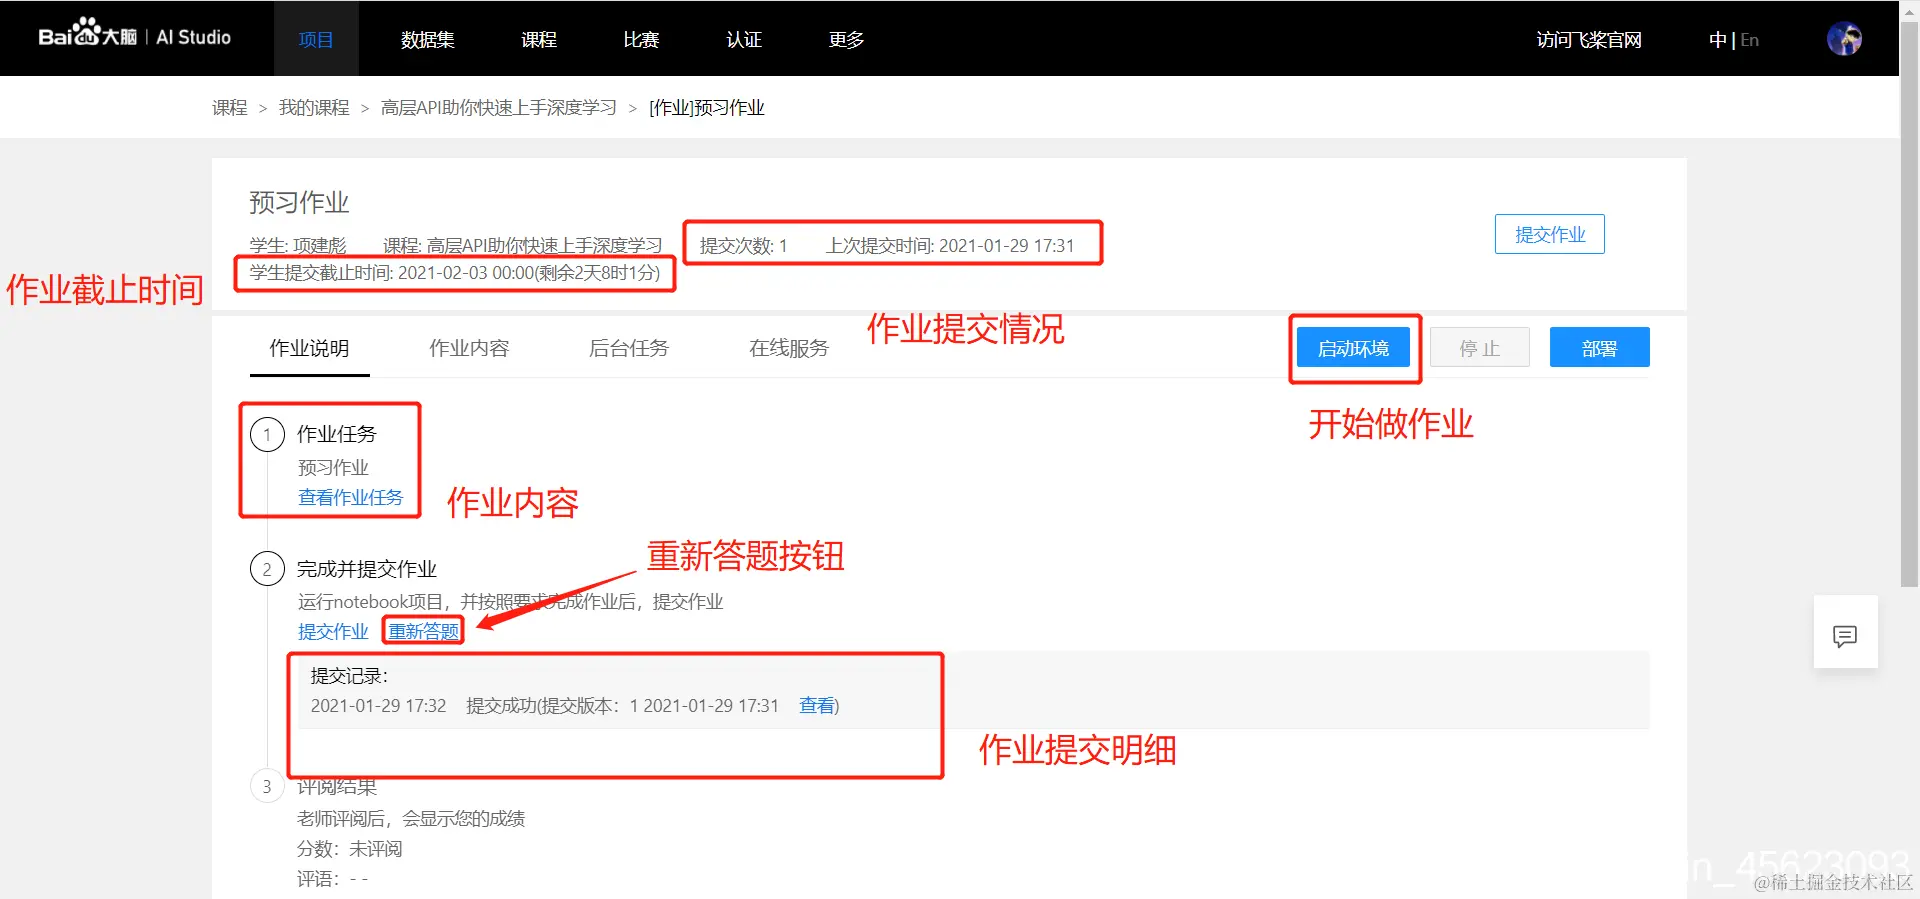Screen dimensions: 1920x899
Task: Select the 后台任务 tab
Action: (x=629, y=348)
